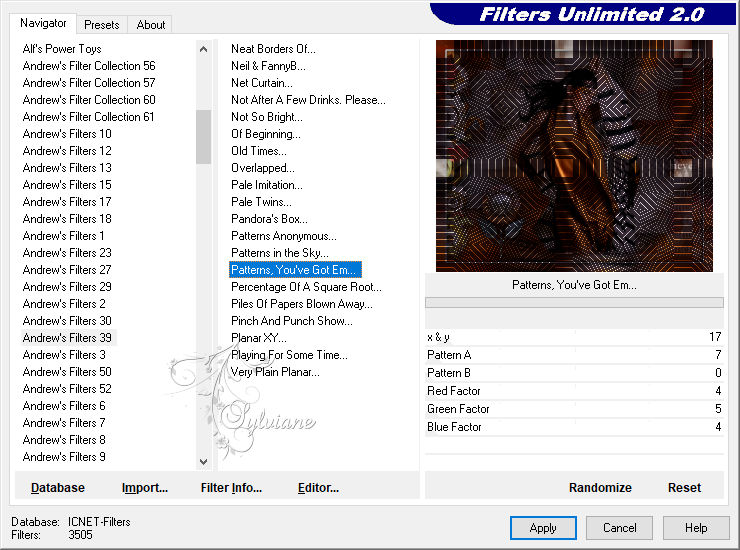Select Alf's Power Toys category

tap(62, 49)
